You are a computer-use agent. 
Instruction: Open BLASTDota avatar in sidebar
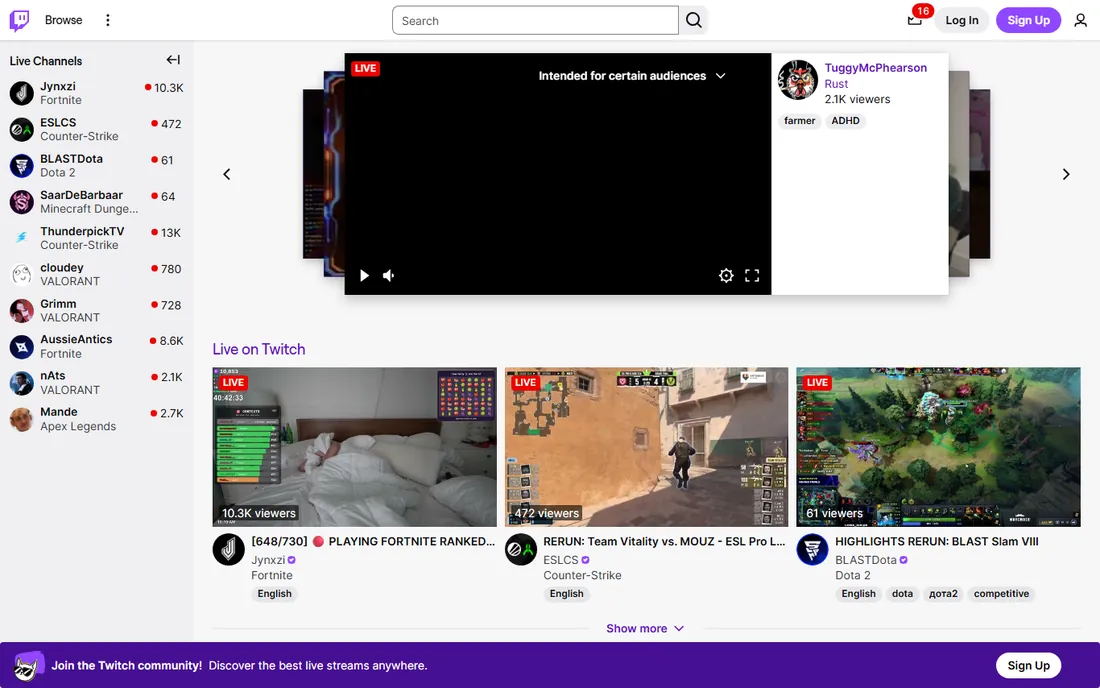22,166
